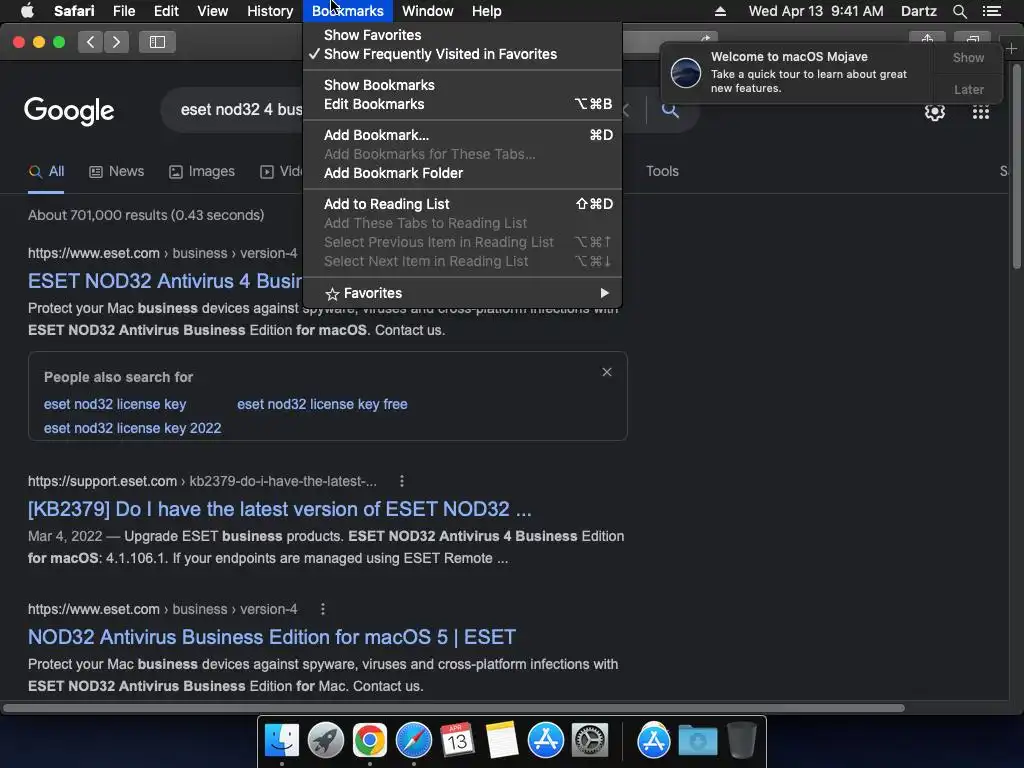This screenshot has height=768, width=1024.
Task: Click the Google logo
Action: 69,110
